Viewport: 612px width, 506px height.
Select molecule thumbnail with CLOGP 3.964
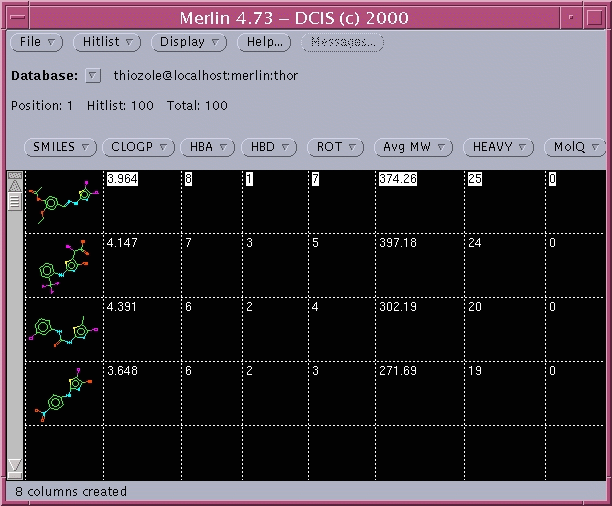point(64,202)
